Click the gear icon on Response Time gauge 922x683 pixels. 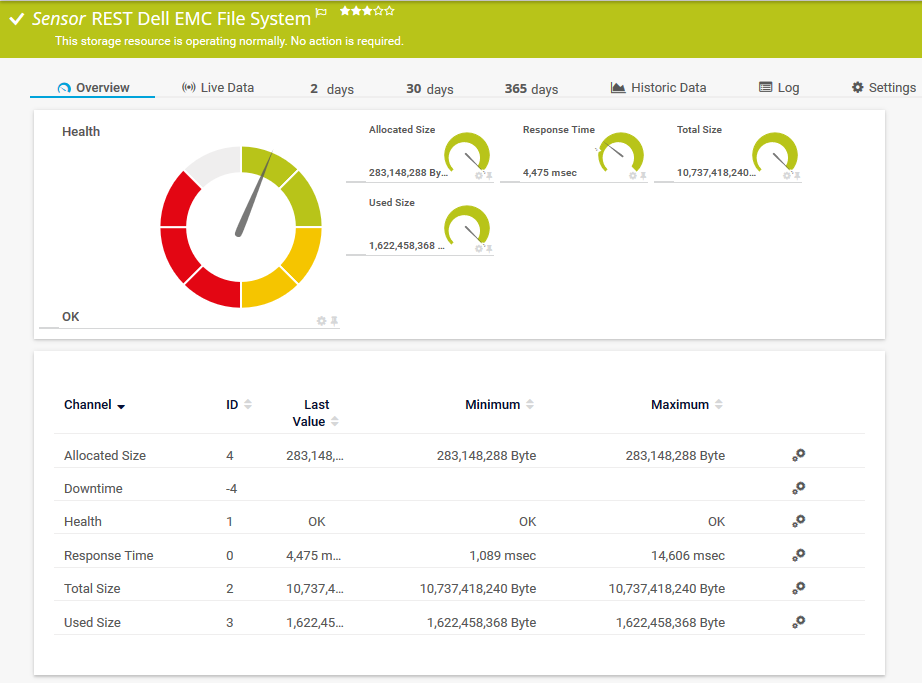tap(632, 176)
